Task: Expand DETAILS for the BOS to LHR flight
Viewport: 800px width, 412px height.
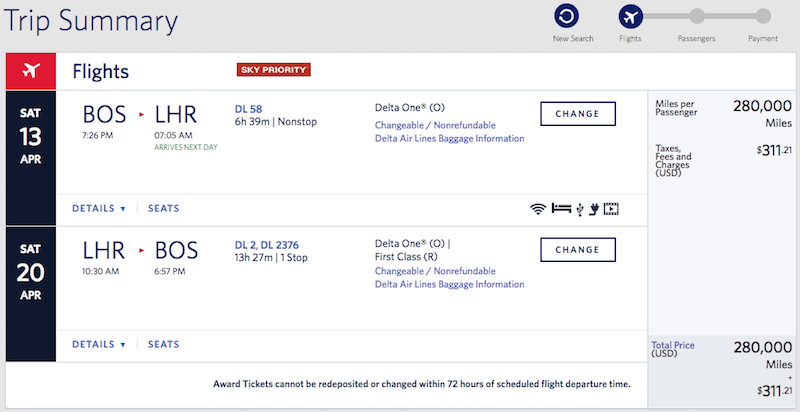Action: 98,209
